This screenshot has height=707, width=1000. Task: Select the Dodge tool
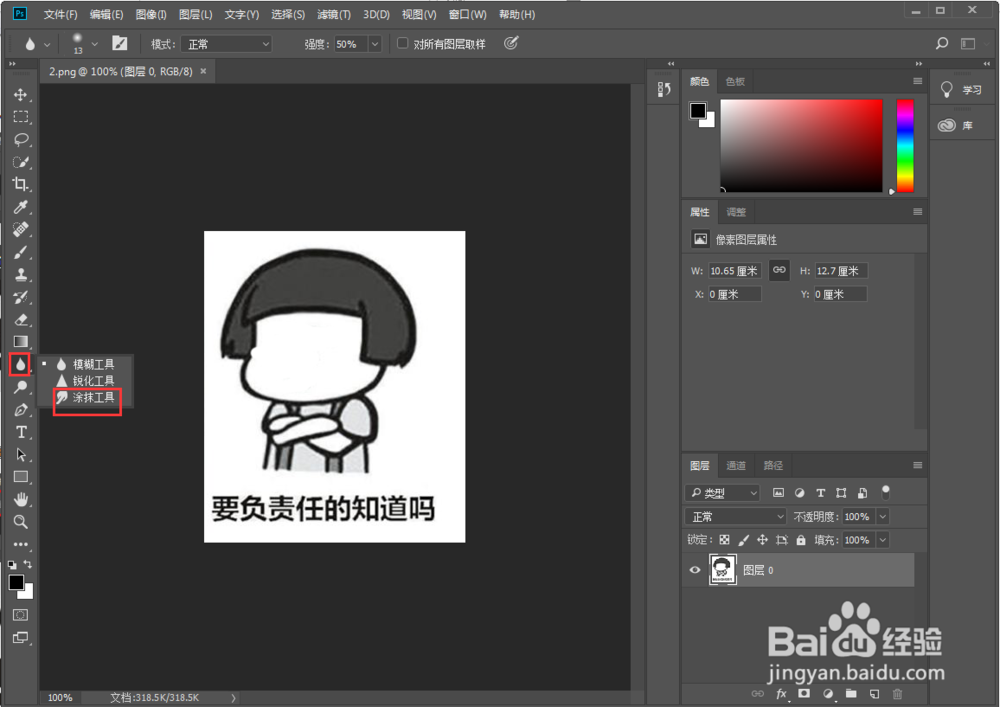tap(20, 387)
